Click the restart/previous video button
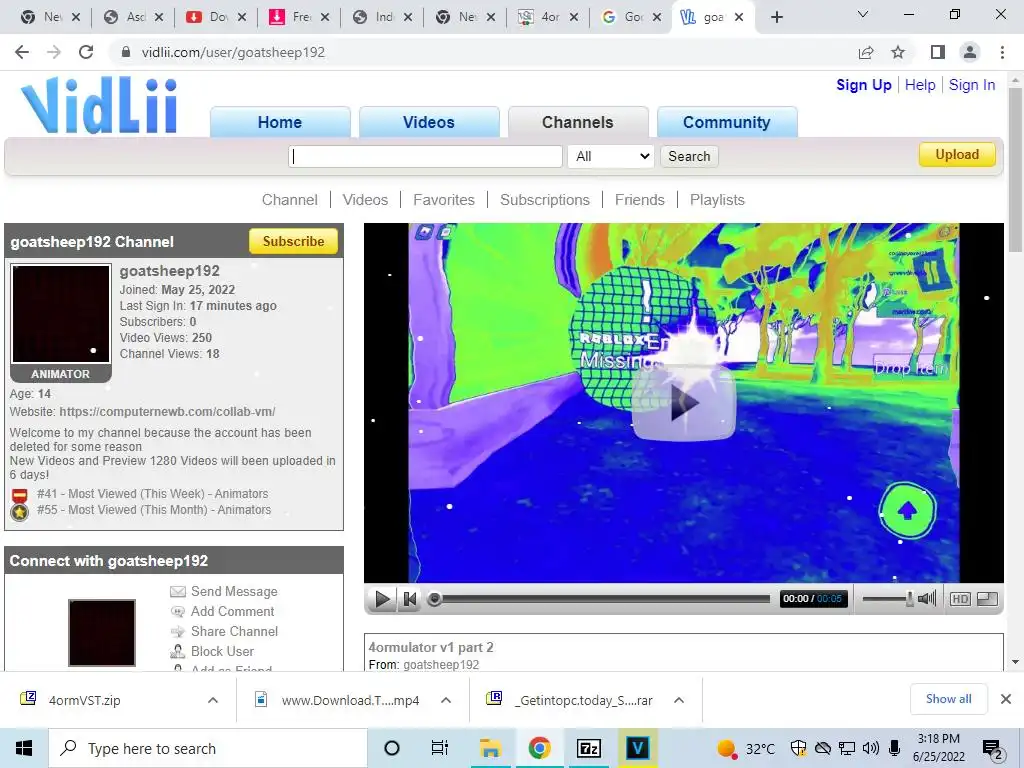This screenshot has width=1024, height=768. pos(409,599)
